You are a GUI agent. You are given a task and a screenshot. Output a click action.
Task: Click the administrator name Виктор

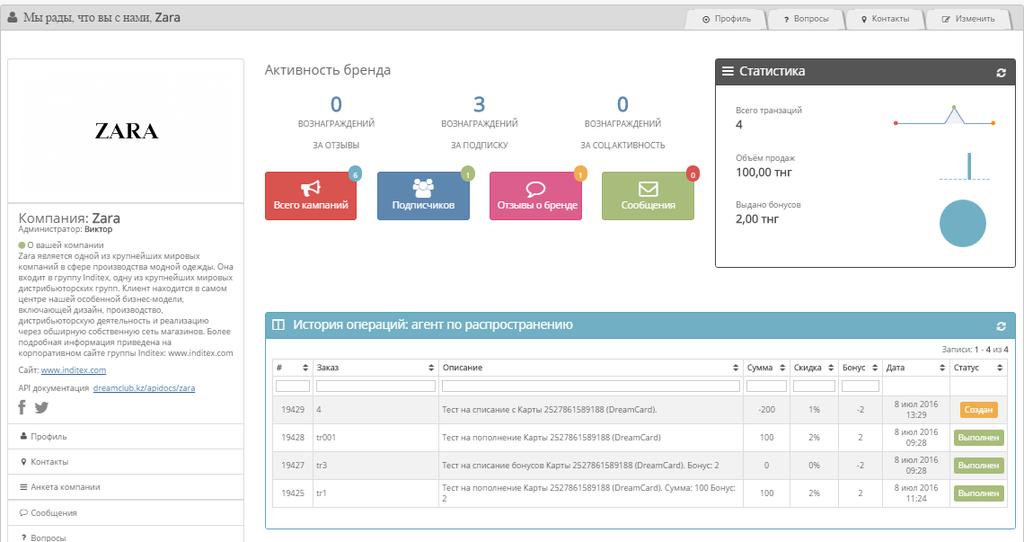(x=98, y=229)
